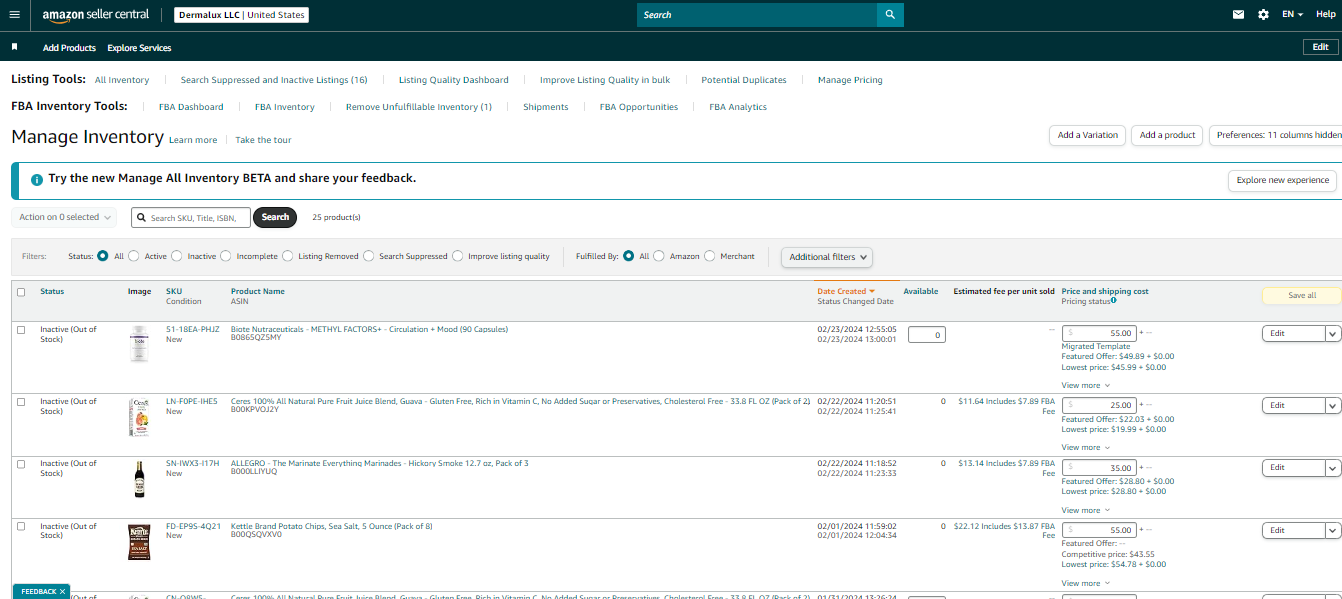Select the All status radio button
Screen dimensions: 1342x599
point(102,256)
